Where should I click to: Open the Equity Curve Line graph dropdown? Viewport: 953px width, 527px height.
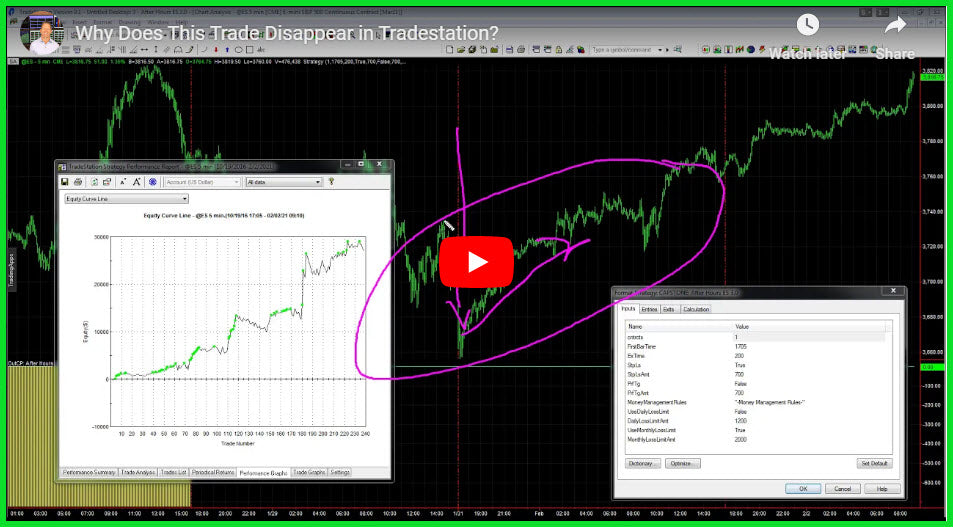126,199
